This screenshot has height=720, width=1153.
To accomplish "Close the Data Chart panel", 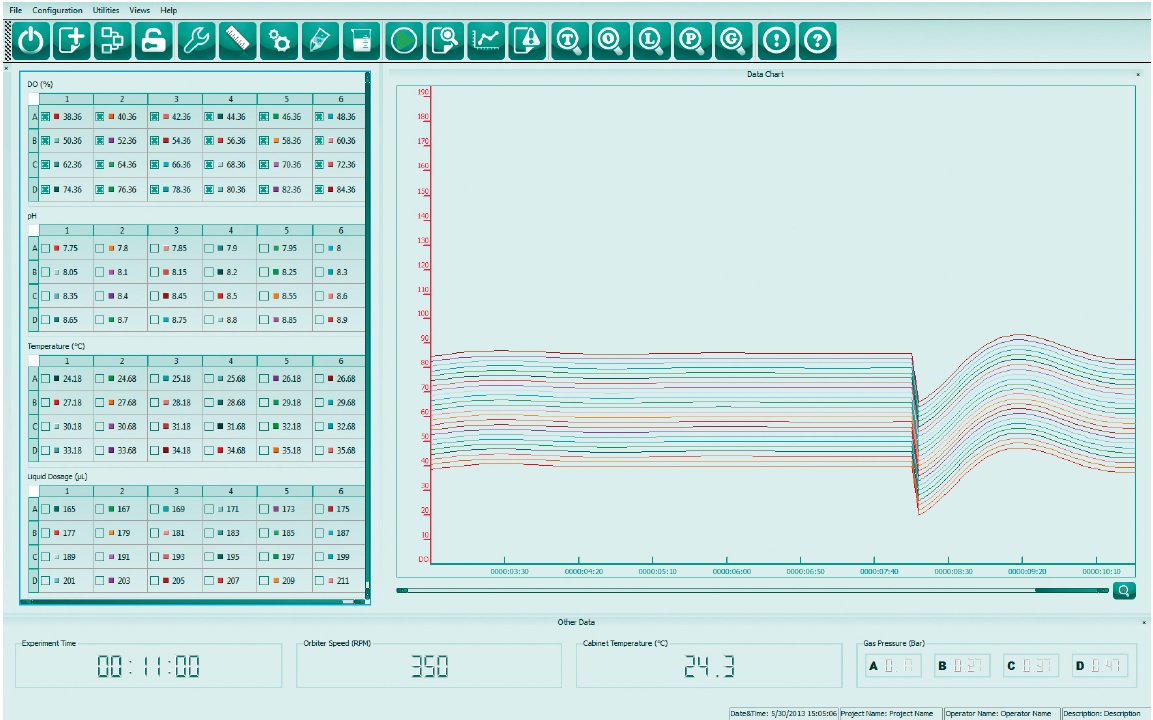I will 1138,74.
